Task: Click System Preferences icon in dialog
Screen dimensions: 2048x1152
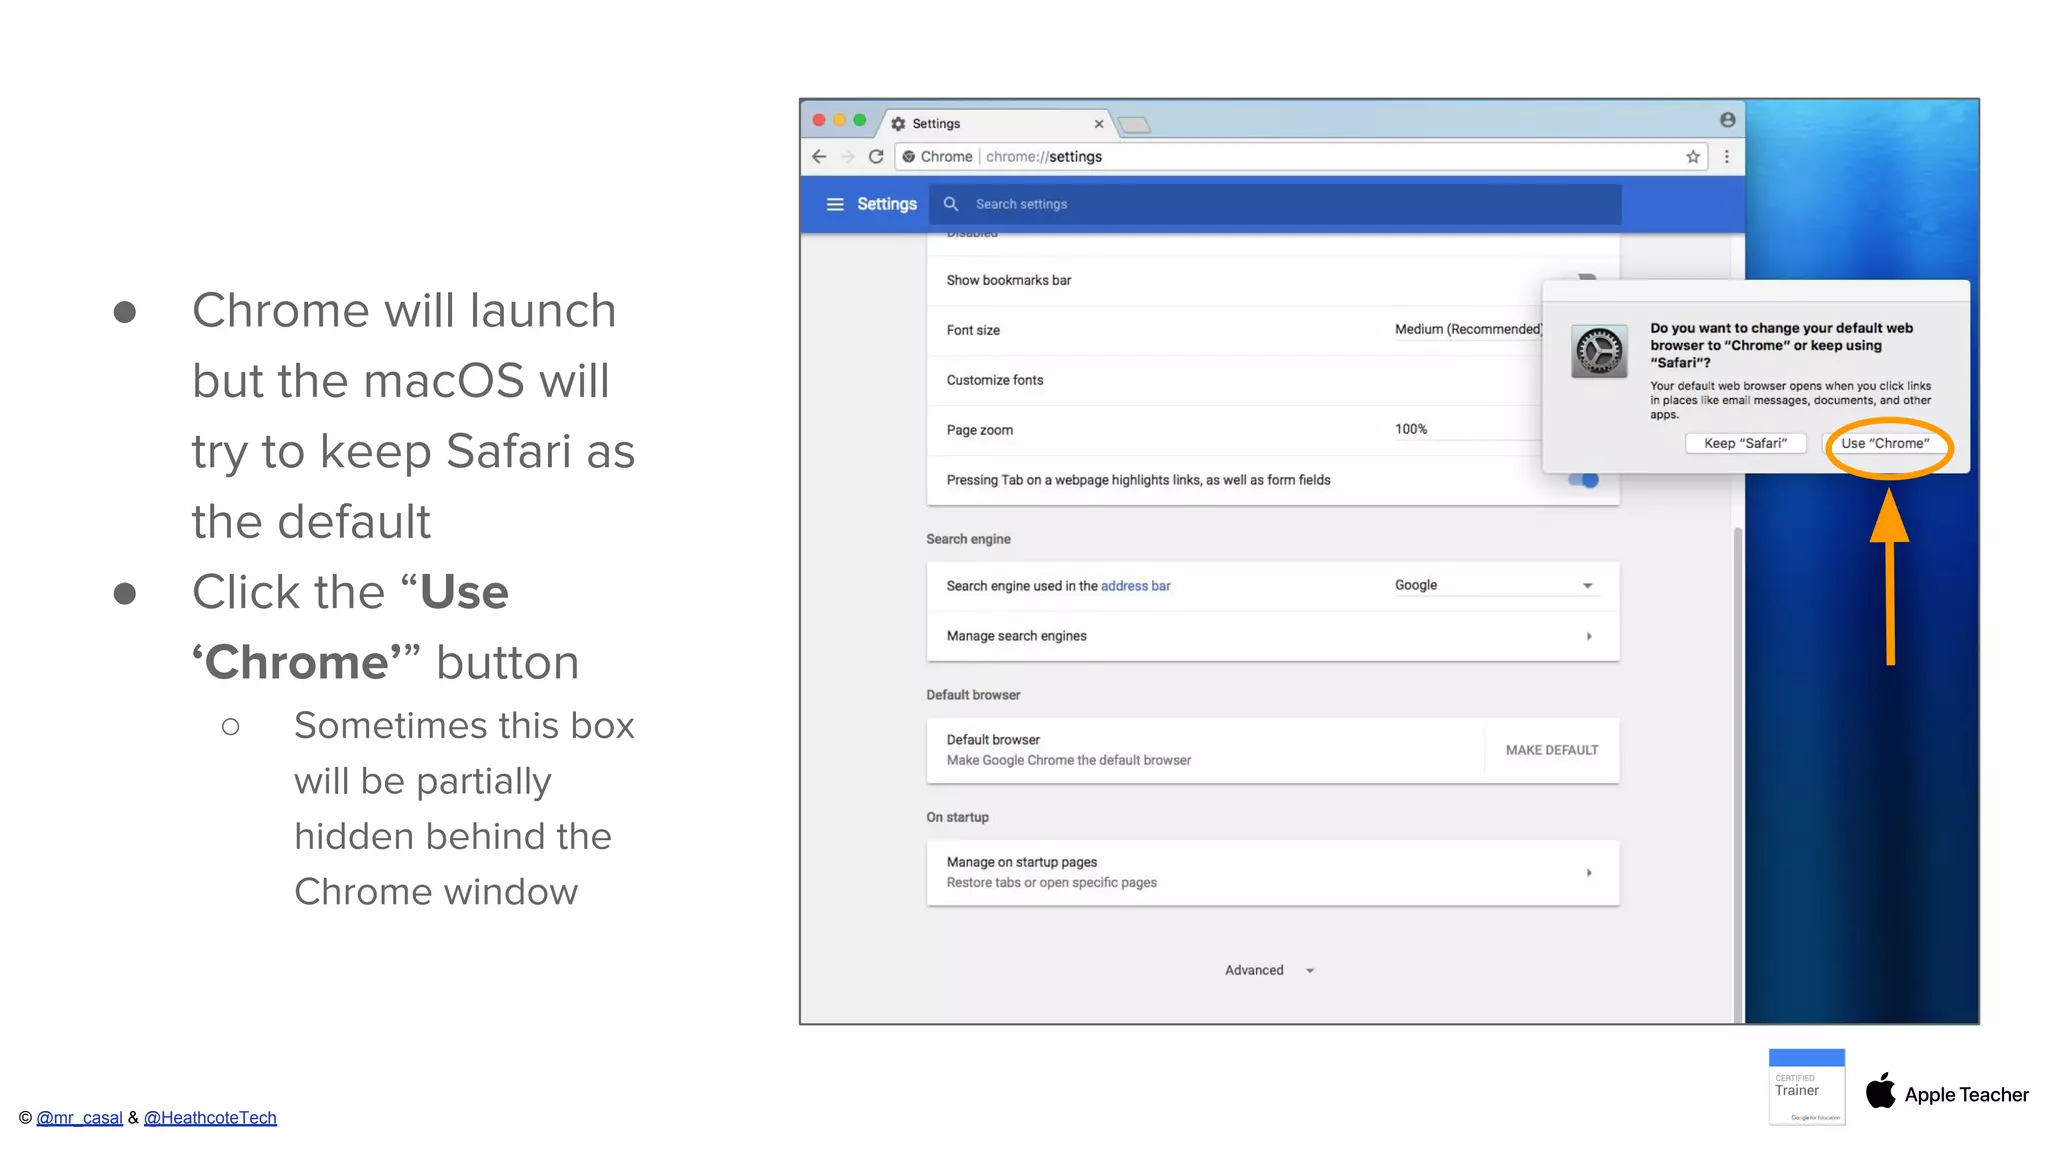Action: [x=1599, y=351]
